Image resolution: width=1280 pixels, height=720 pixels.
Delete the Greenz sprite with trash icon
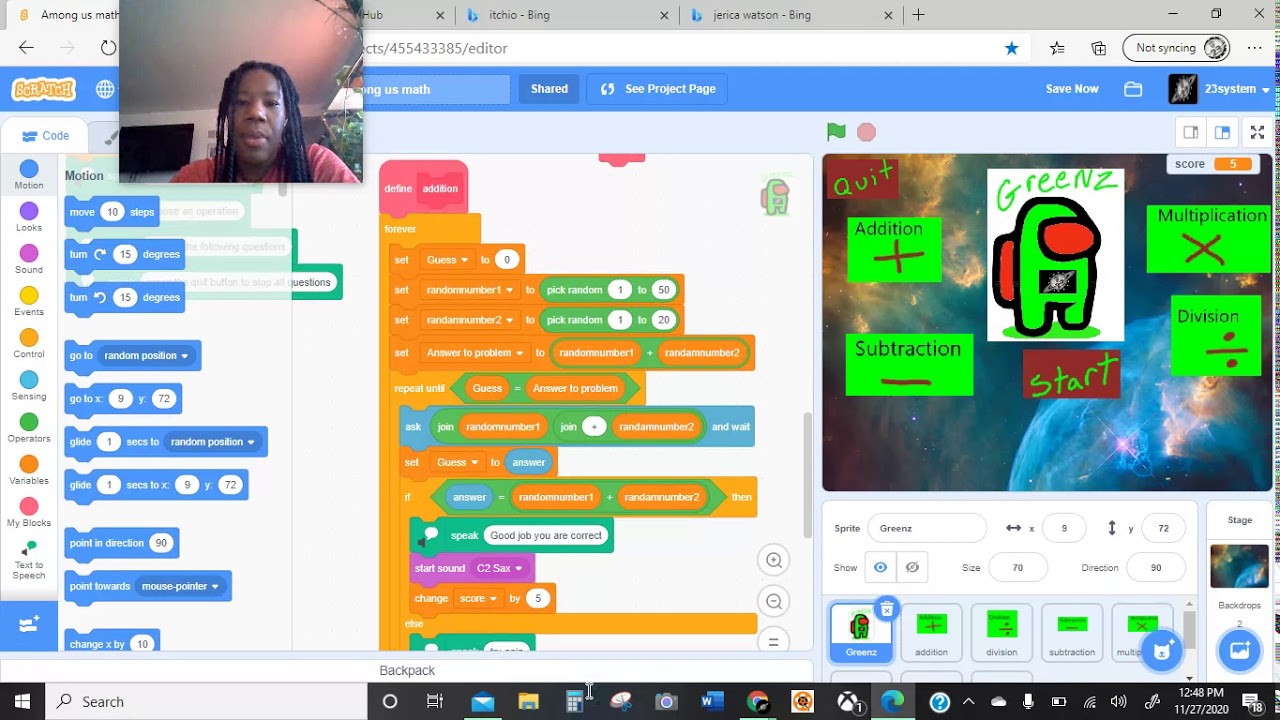coord(886,609)
